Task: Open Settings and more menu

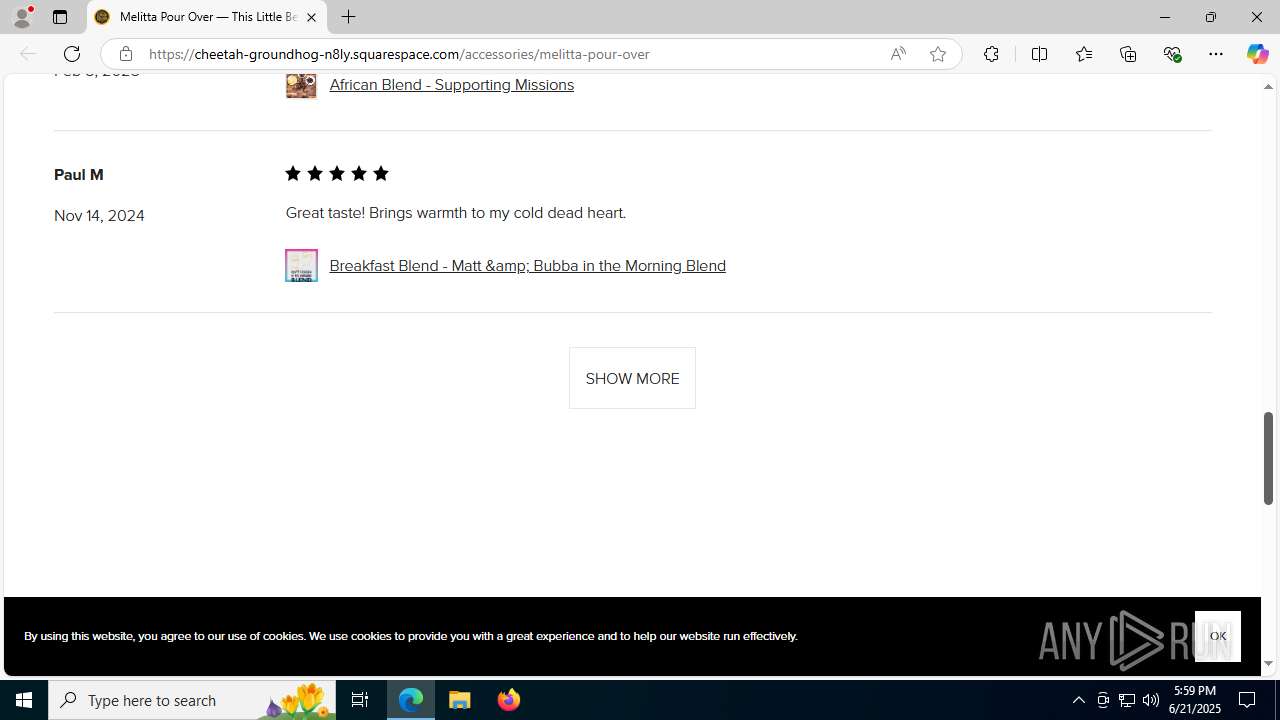Action: [x=1216, y=54]
